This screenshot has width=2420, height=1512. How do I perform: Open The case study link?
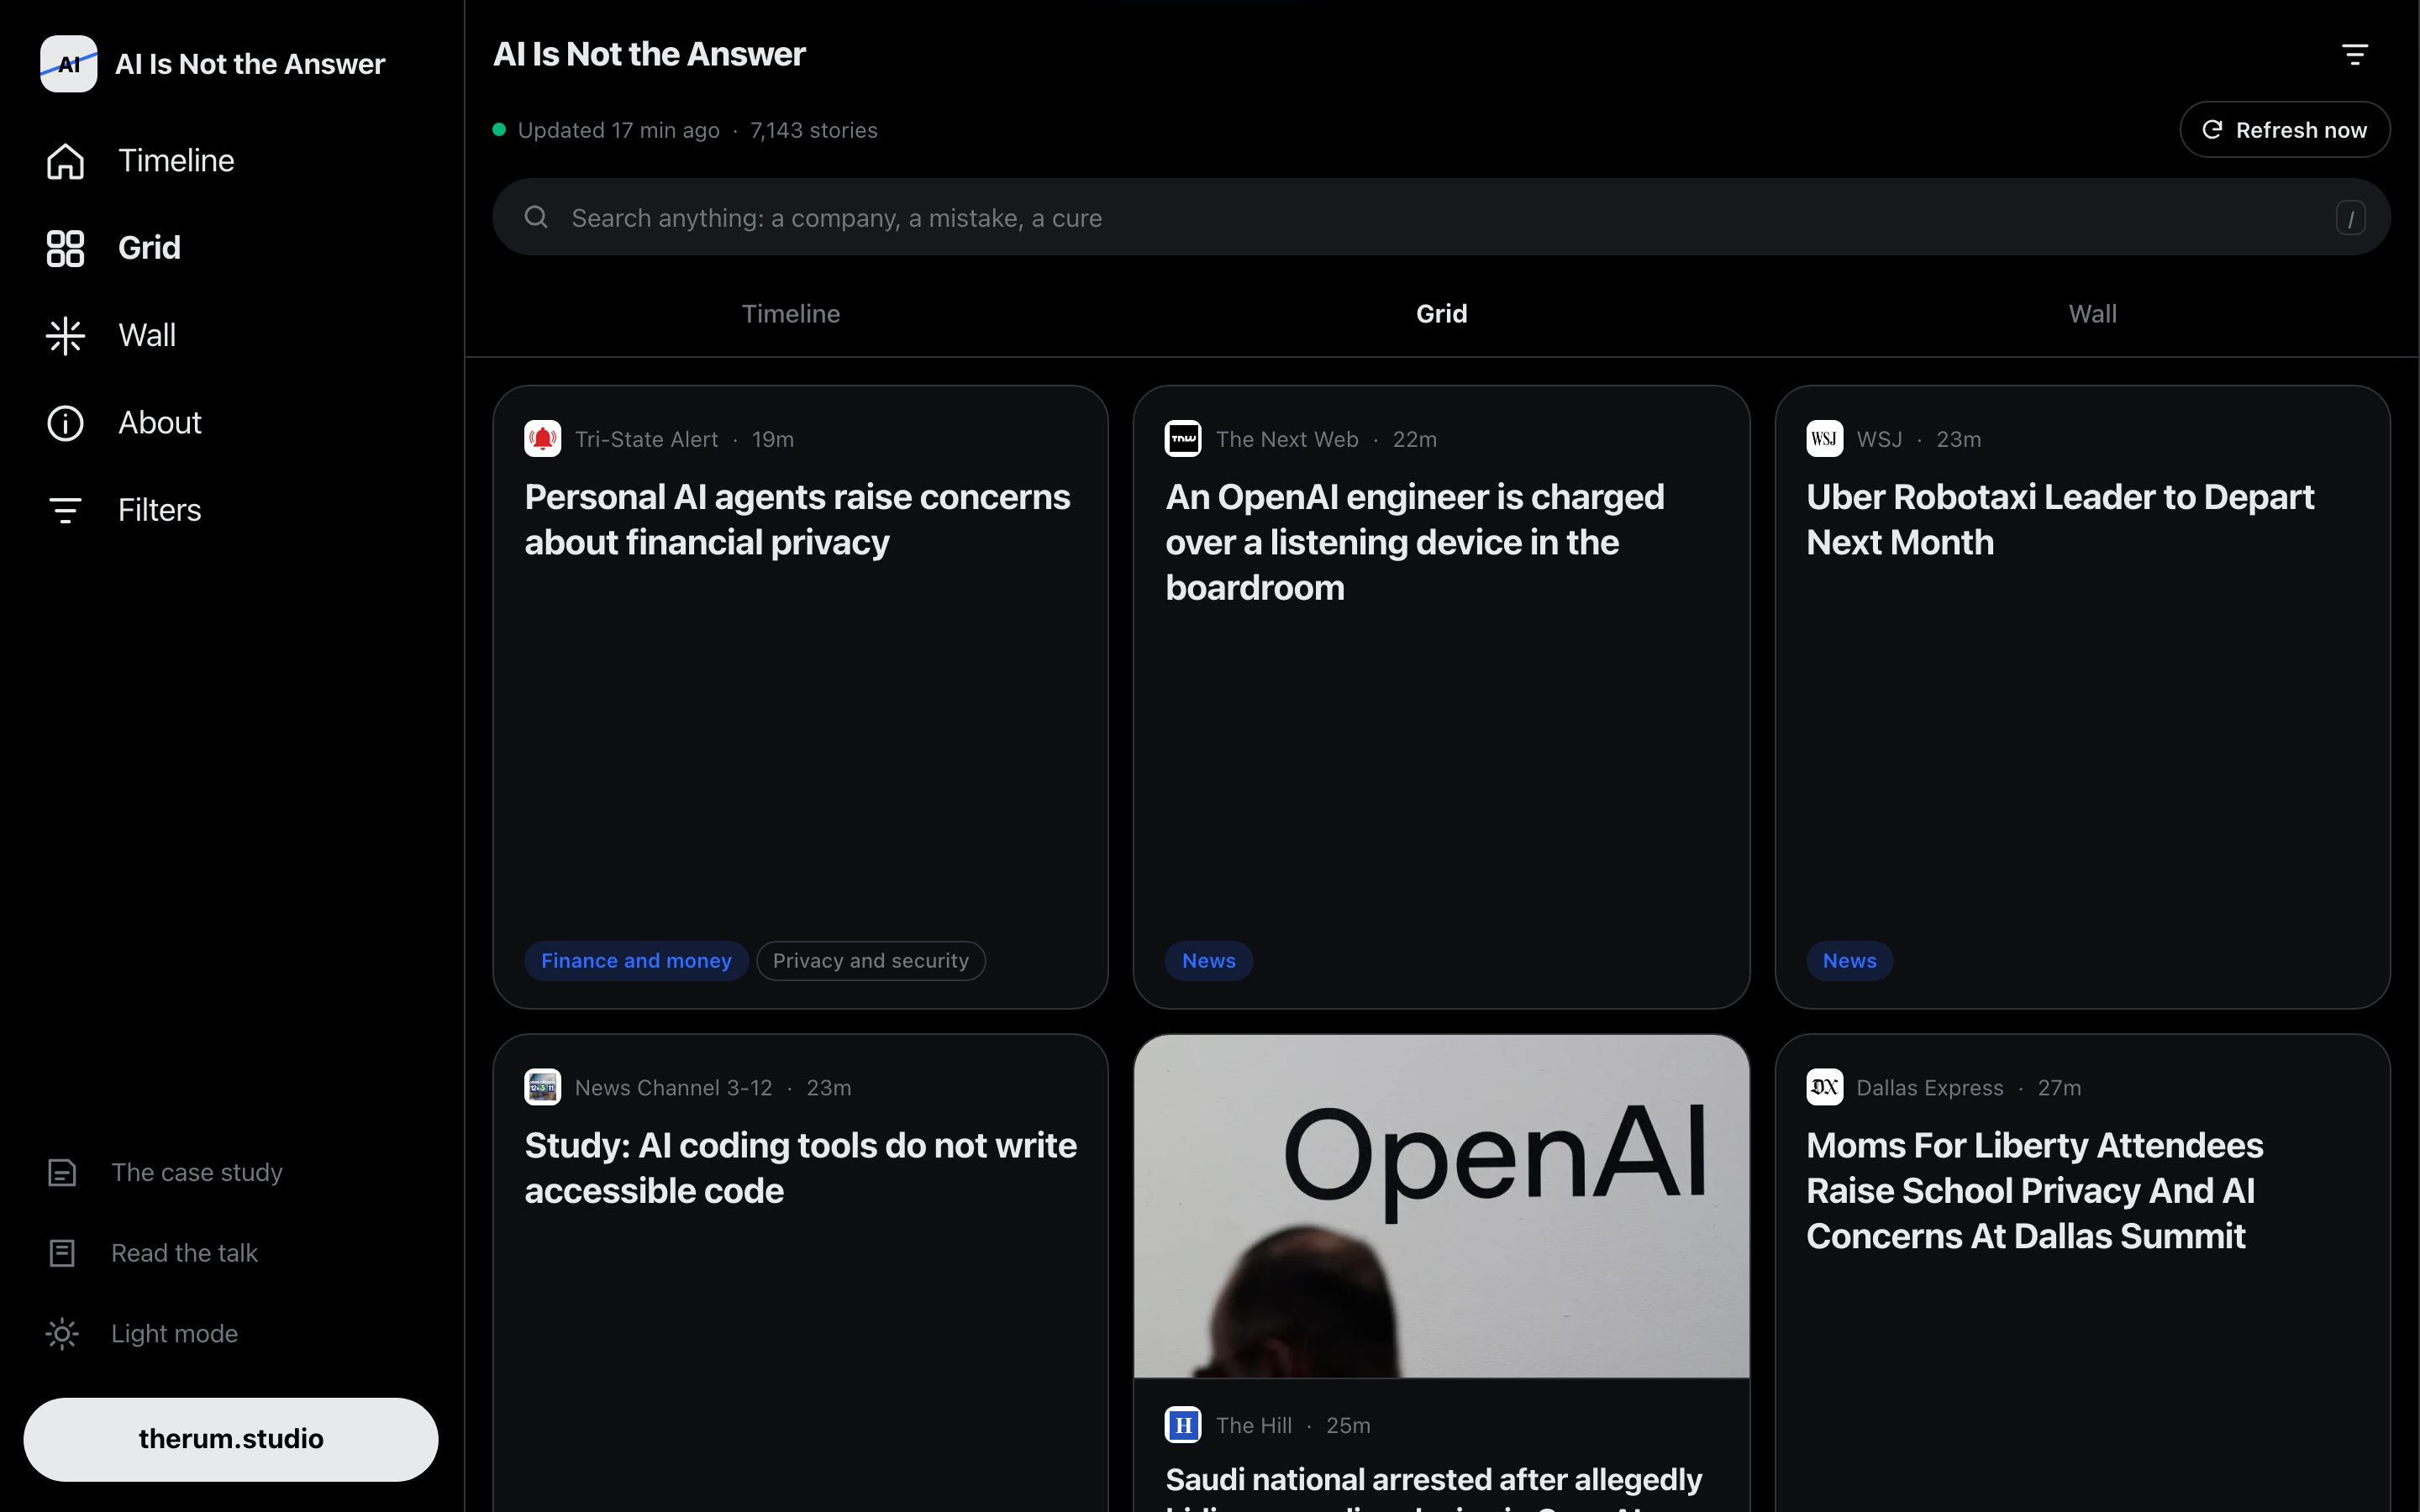click(x=197, y=1172)
